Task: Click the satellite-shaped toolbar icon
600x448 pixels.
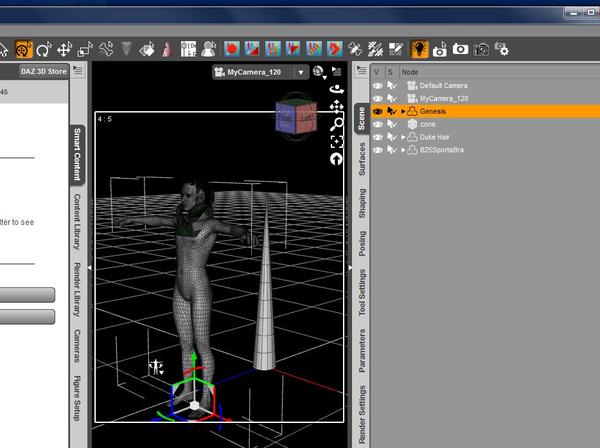Action: pyautogui.click(x=355, y=49)
